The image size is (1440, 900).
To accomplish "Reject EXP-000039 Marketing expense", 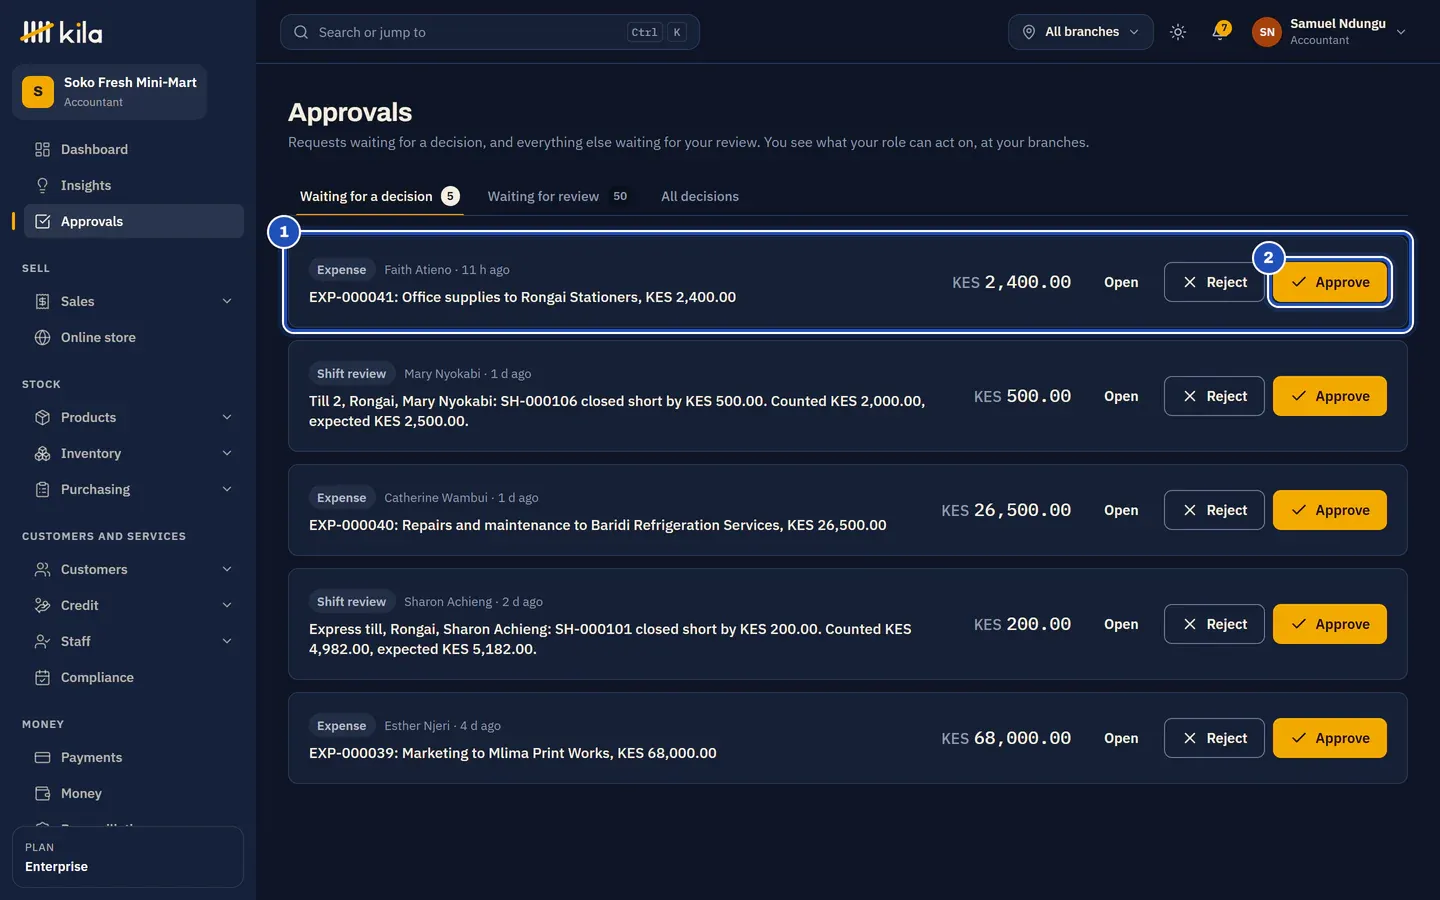I will click(1214, 738).
